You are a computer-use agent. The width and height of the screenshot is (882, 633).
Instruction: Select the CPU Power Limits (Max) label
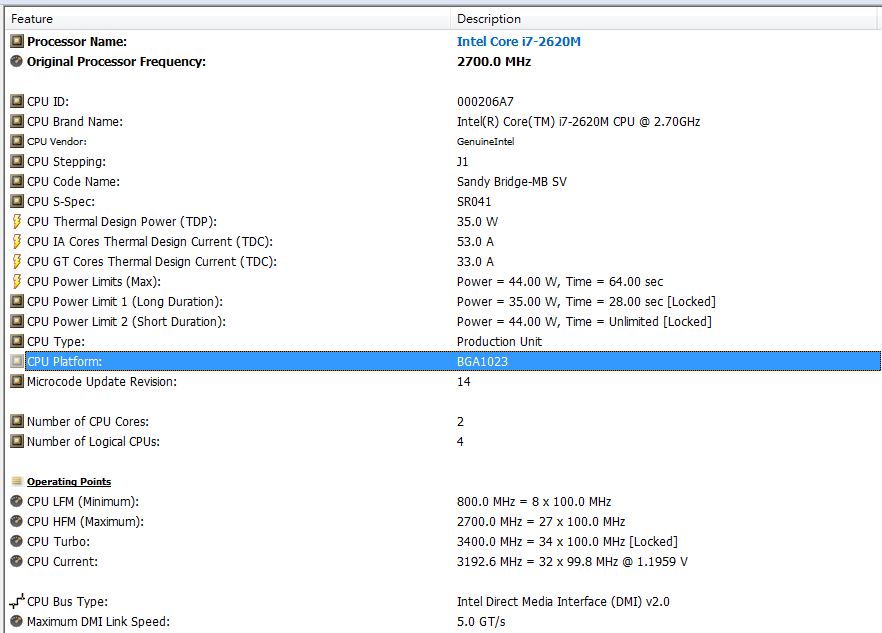point(94,281)
